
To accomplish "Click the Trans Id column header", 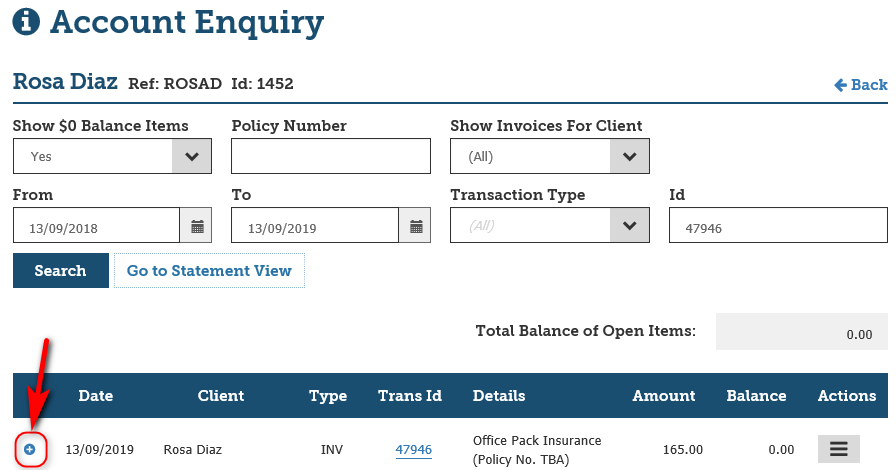I will point(410,396).
